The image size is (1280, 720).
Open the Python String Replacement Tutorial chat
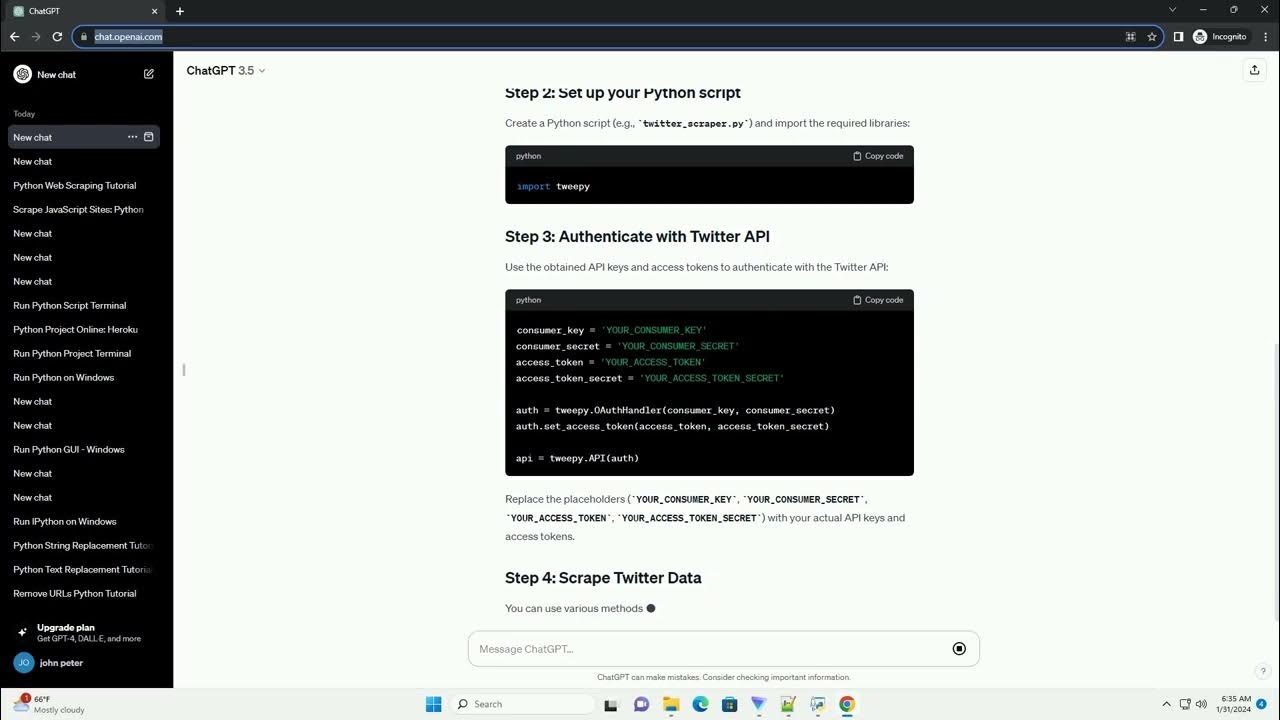tap(84, 545)
